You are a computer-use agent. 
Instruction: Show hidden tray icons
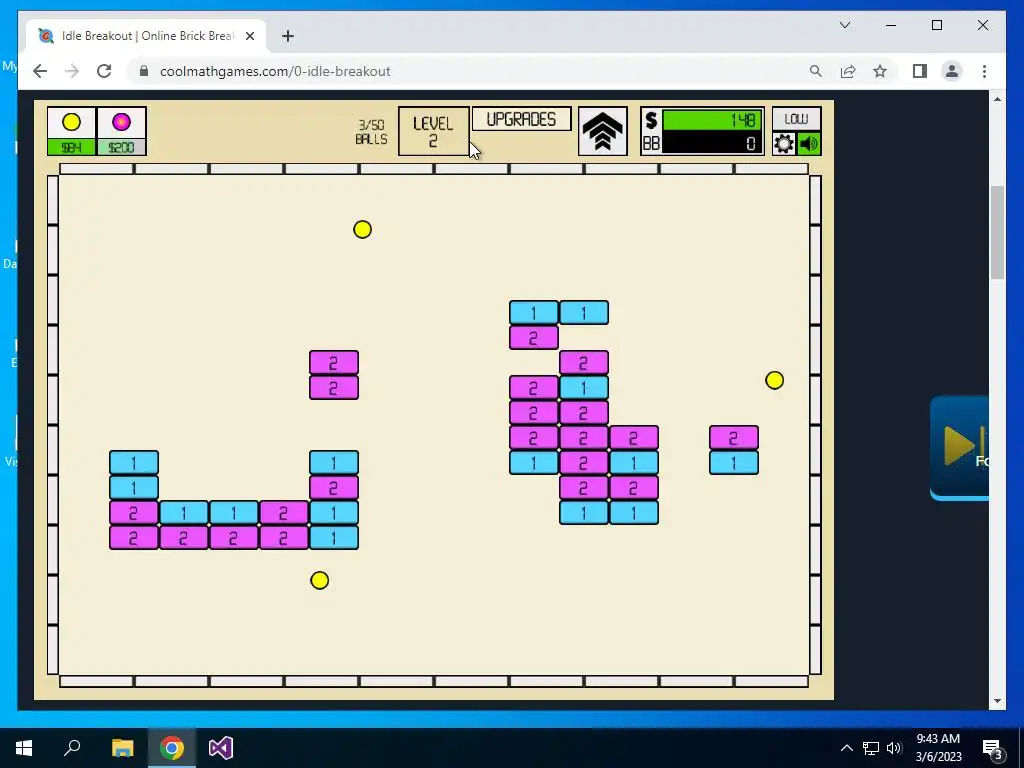point(846,748)
